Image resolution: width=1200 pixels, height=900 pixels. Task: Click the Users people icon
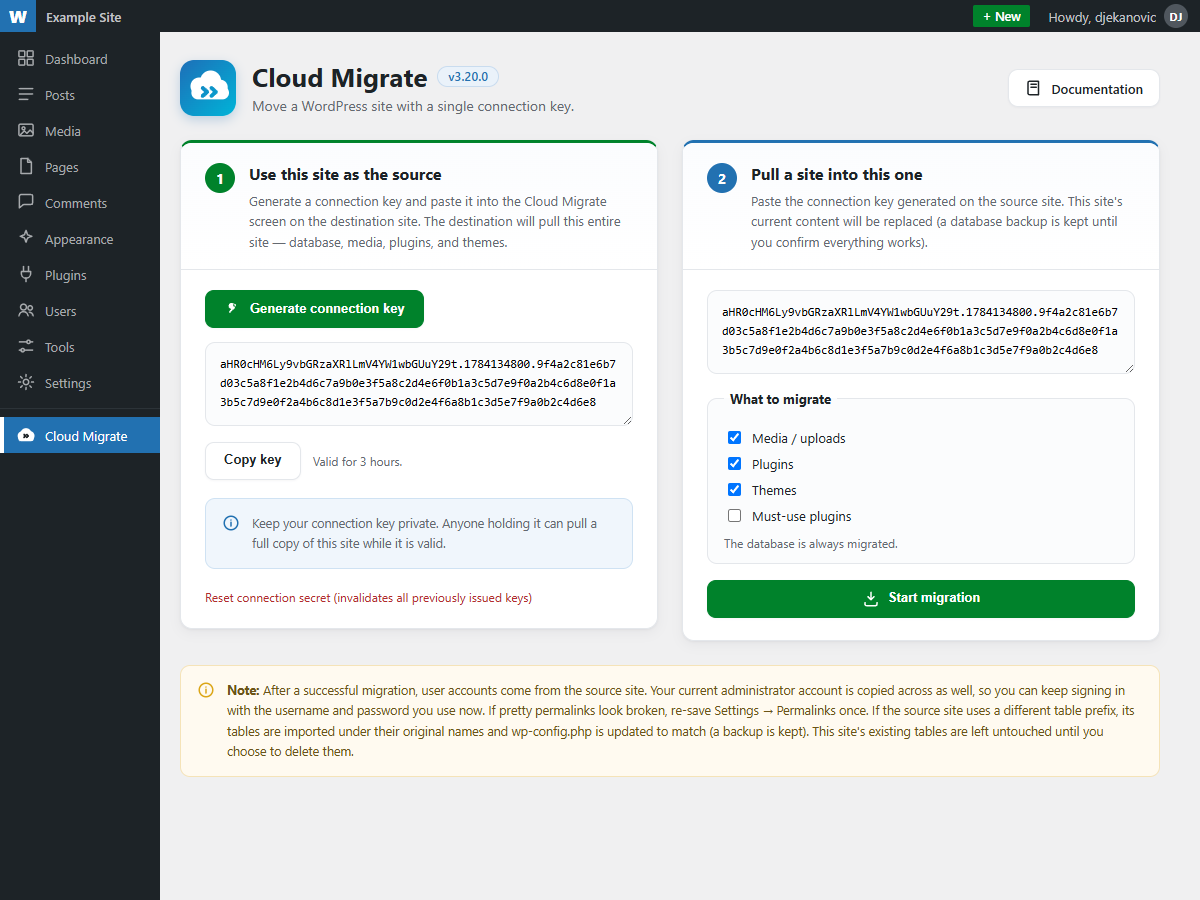[26, 311]
